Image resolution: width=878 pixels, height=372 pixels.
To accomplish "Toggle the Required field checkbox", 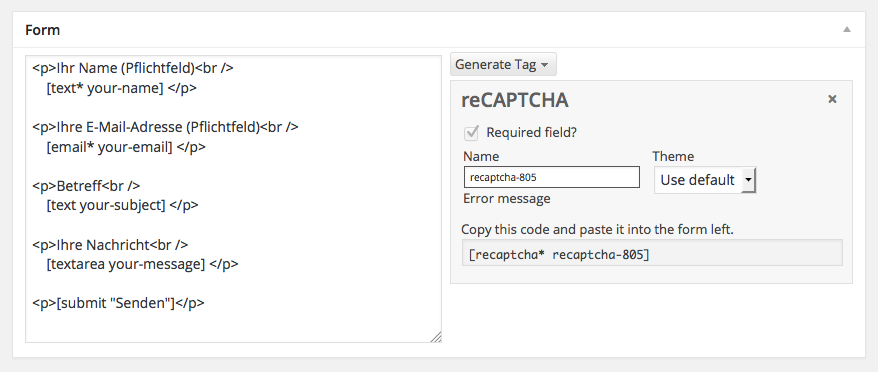I will [471, 133].
